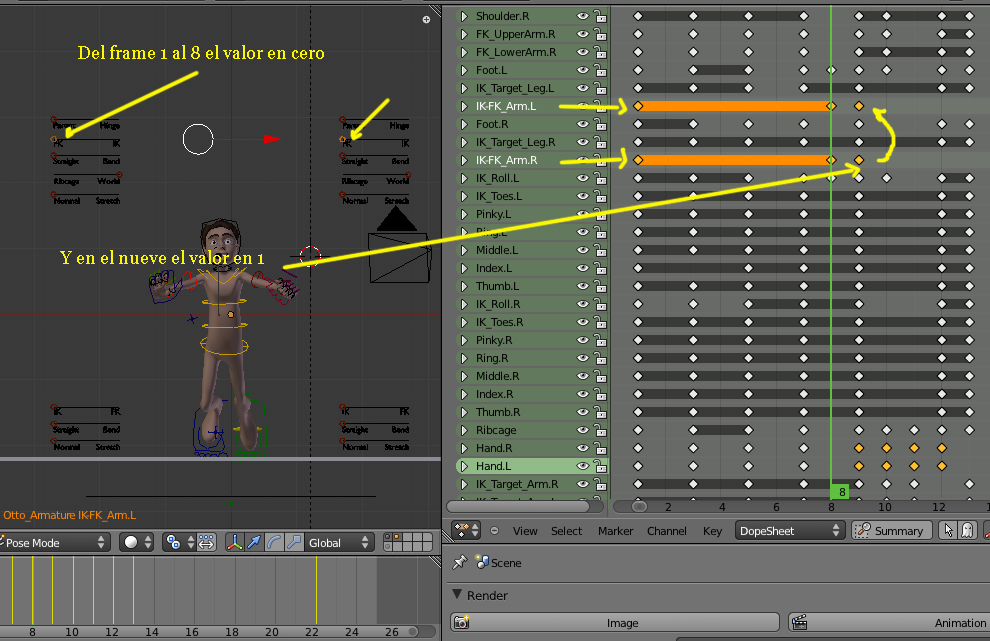The width and height of the screenshot is (990, 641).
Task: Toggle lock on the FK_UpperArm.R channel
Action: pos(599,34)
